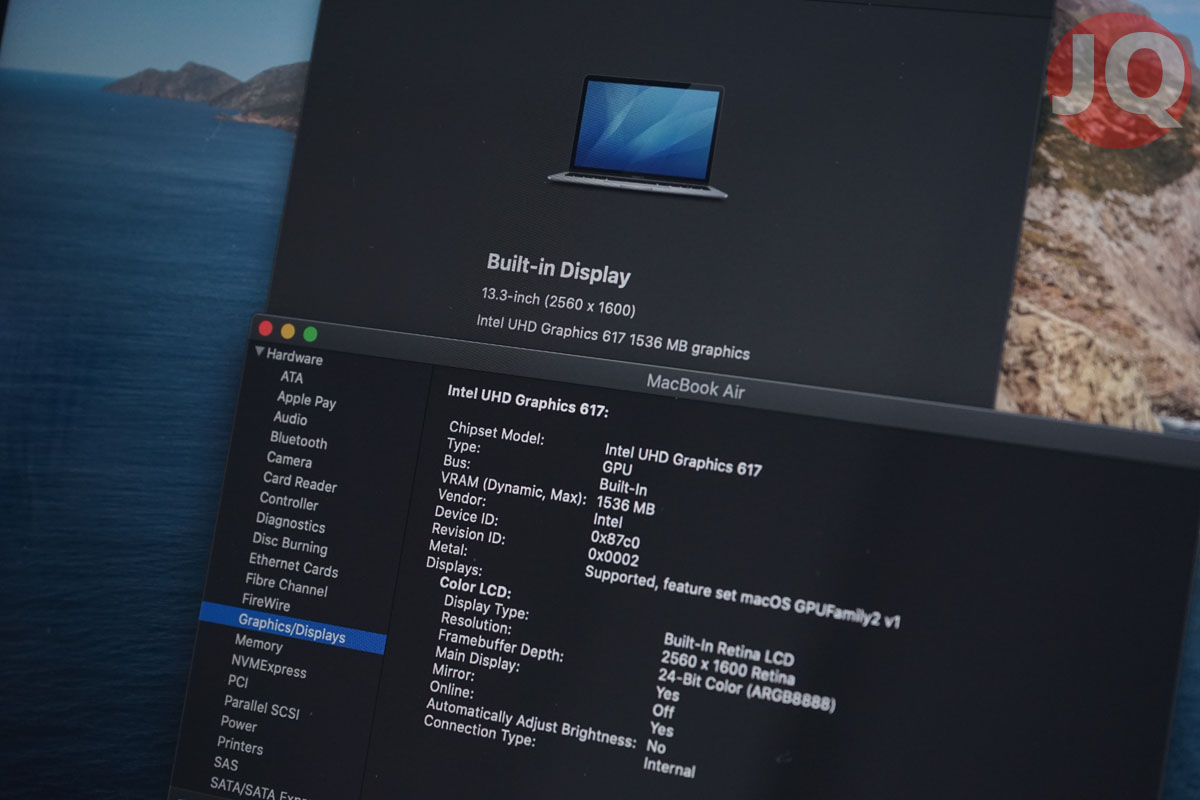Screen dimensions: 1200x800
Task: Select Controller in the sidebar
Action: pyautogui.click(x=288, y=501)
